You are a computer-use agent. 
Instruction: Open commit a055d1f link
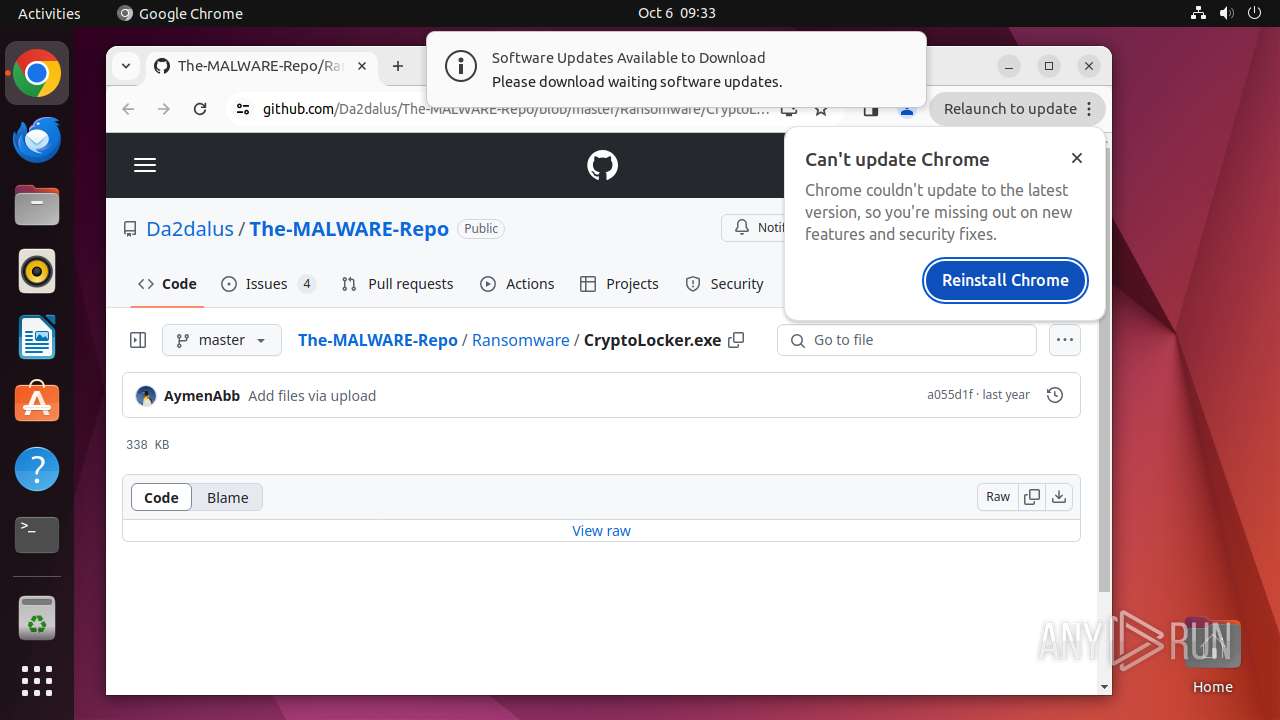[x=950, y=395]
